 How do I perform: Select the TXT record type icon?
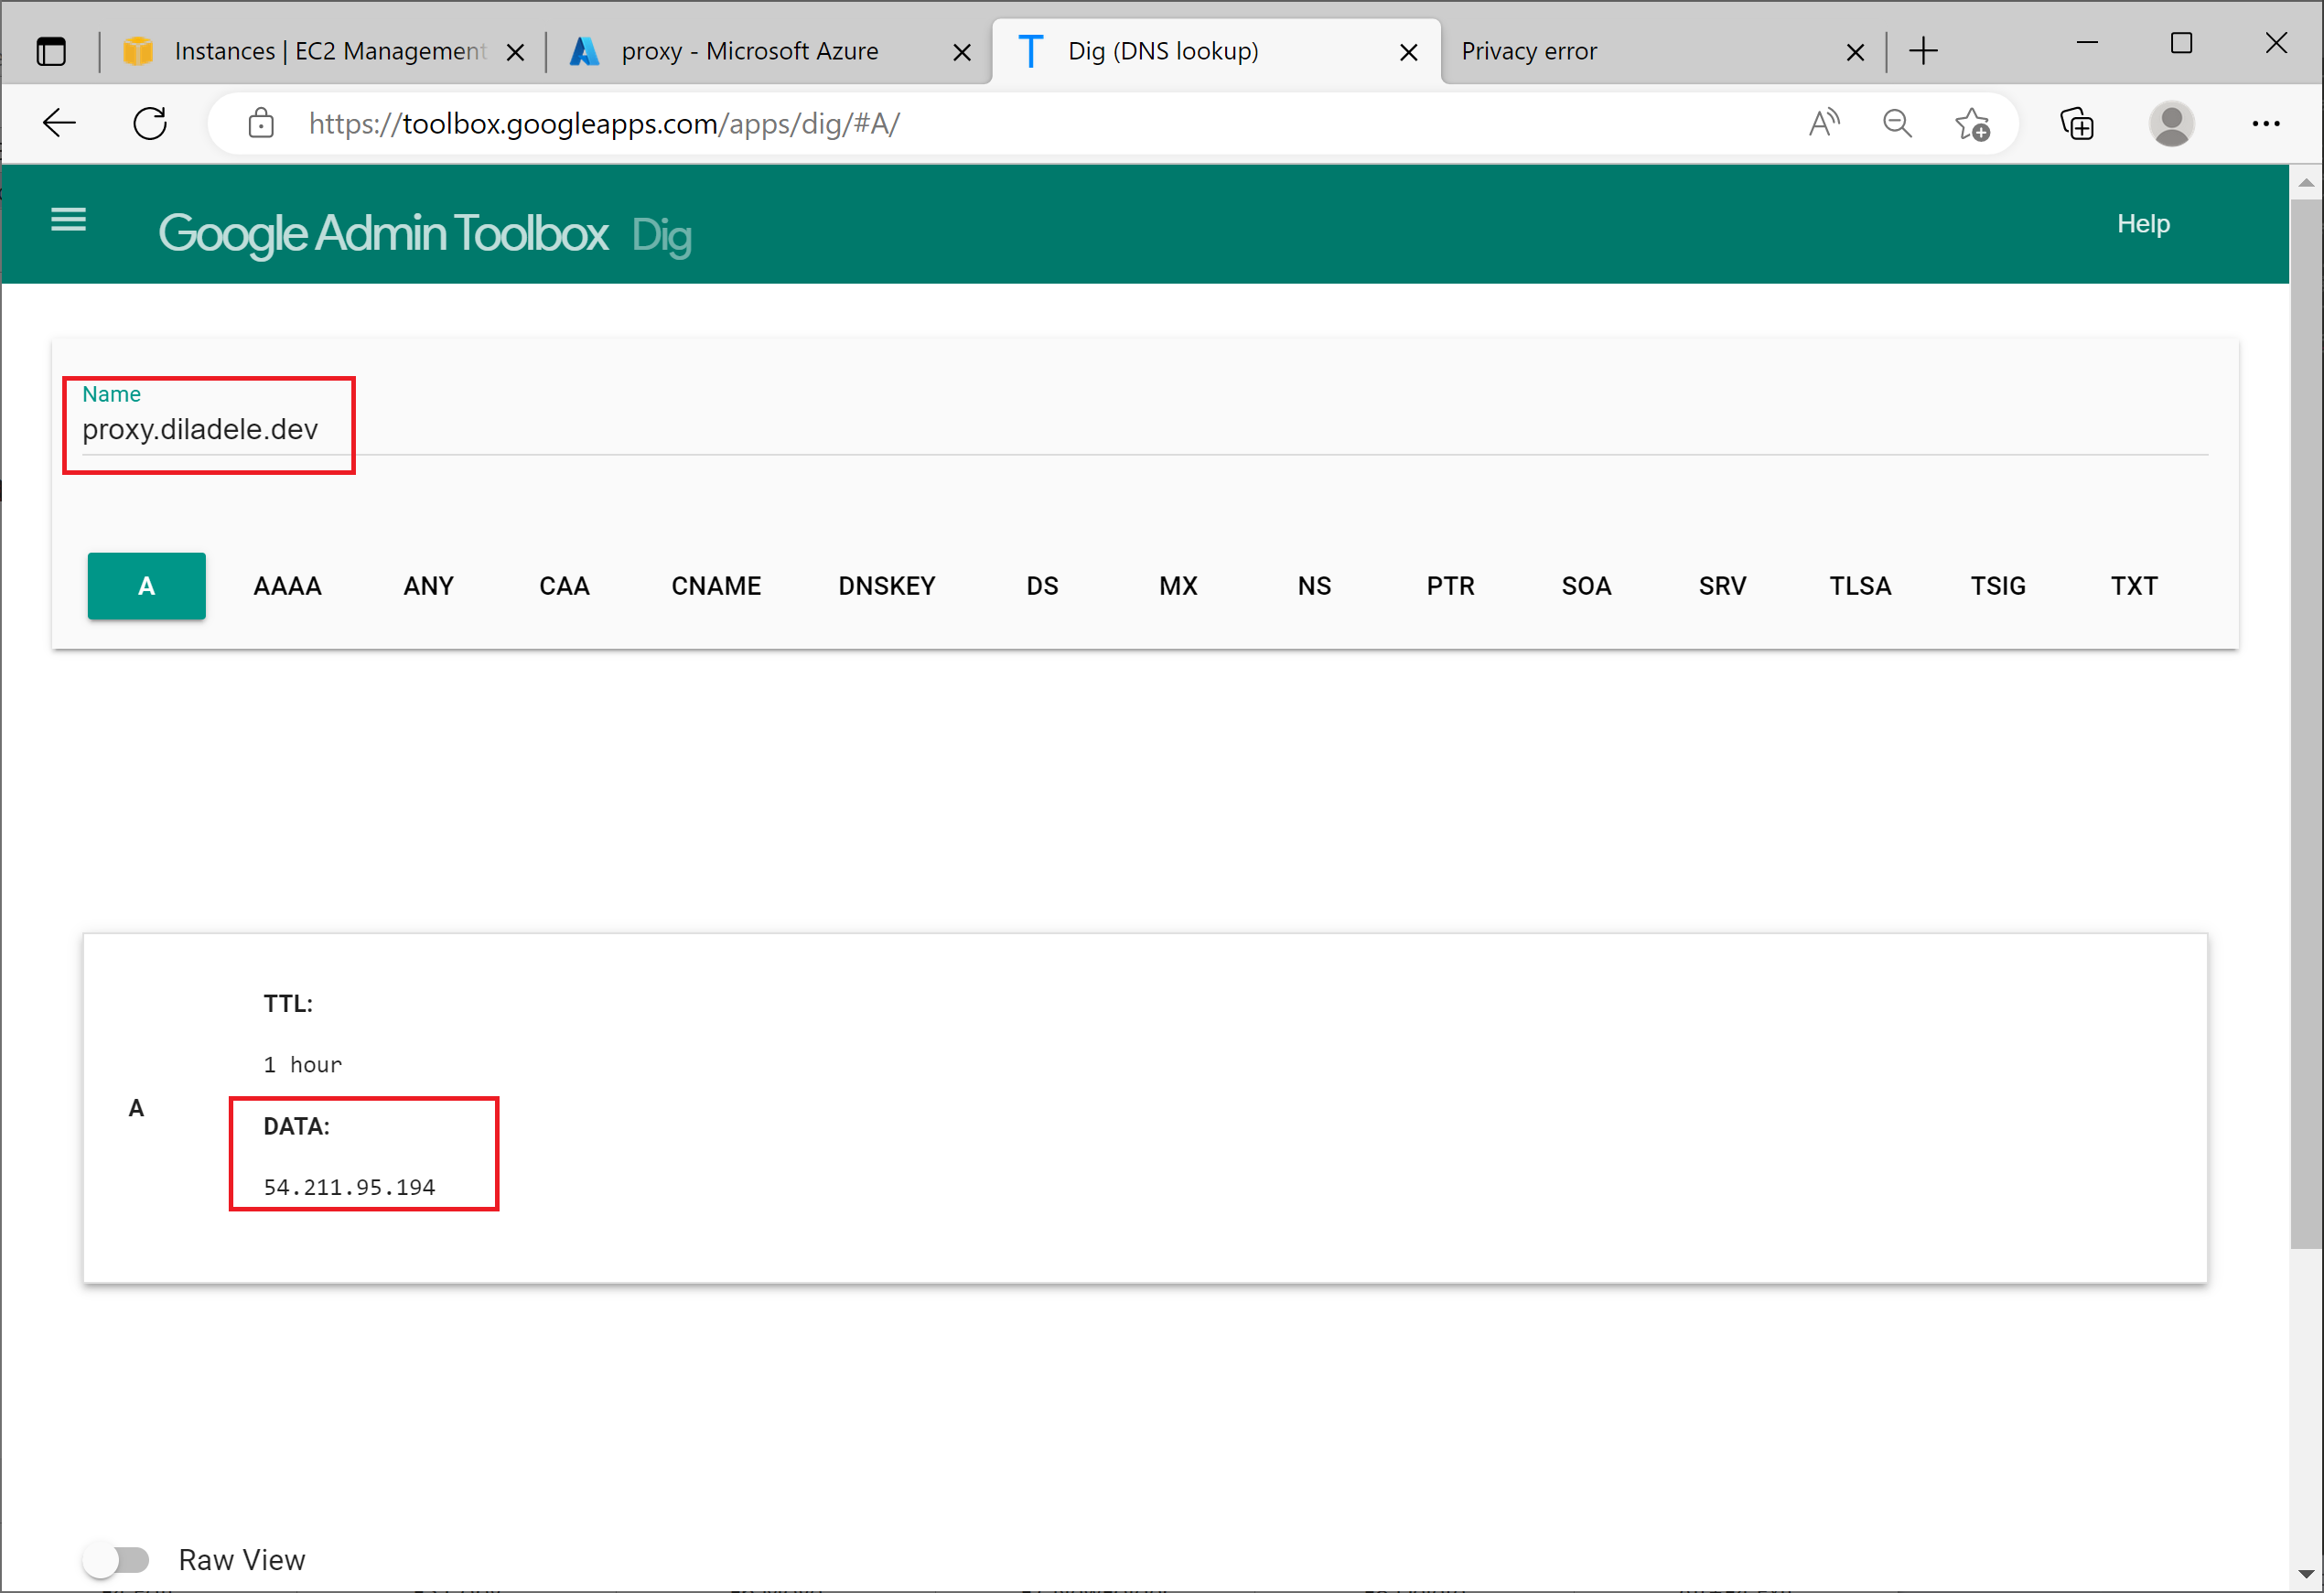pyautogui.click(x=2132, y=585)
